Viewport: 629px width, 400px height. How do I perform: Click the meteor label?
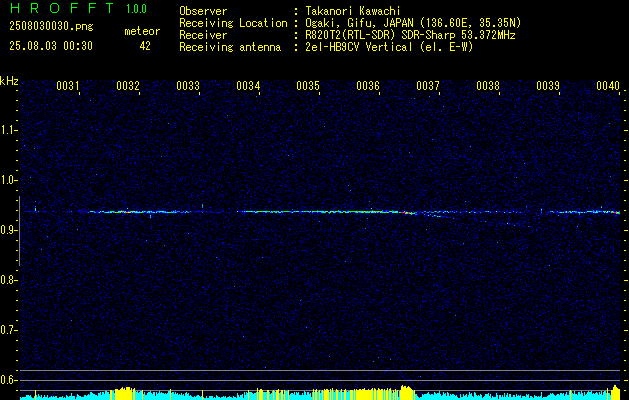[x=142, y=31]
